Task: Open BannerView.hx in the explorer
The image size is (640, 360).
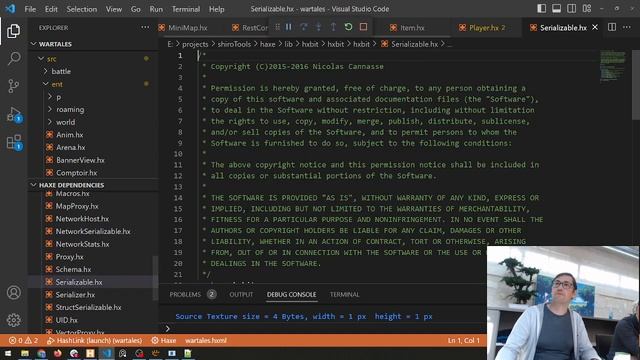Action: coord(80,160)
